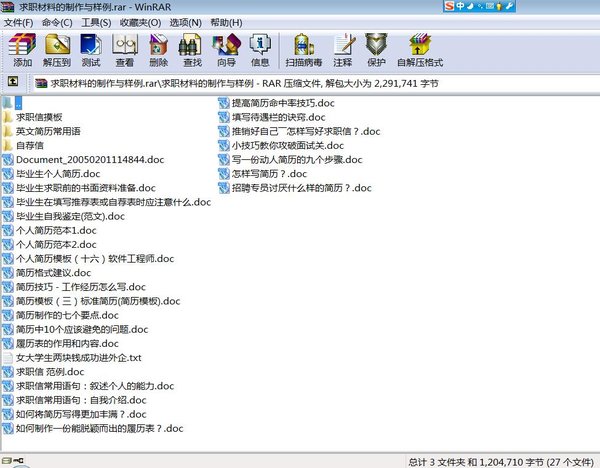This screenshot has width=600, height=468.
Task: Click the drive icon in status bar
Action: 8,460
